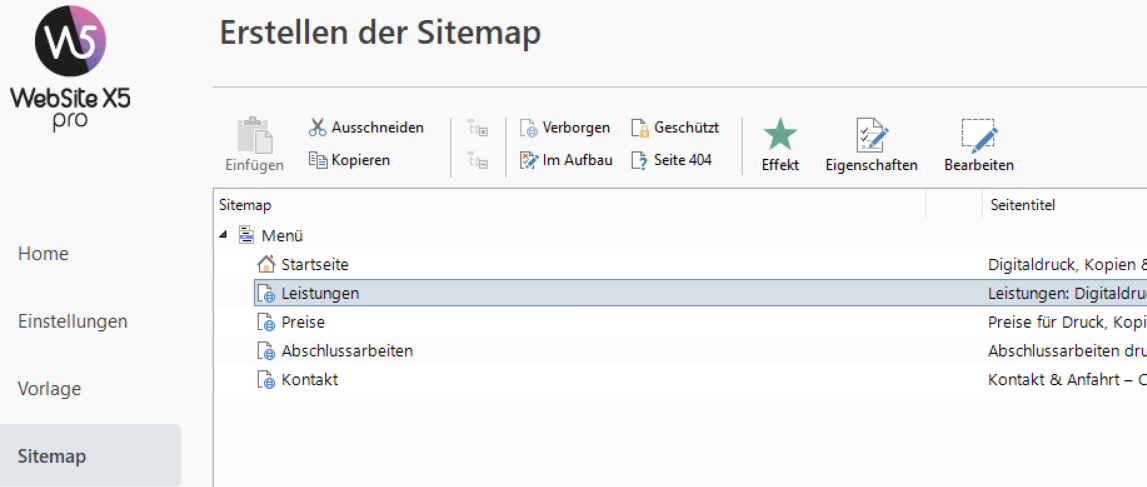Viewport: 1147px width, 487px height.
Task: Collapse the Menü tree node
Action: point(223,236)
